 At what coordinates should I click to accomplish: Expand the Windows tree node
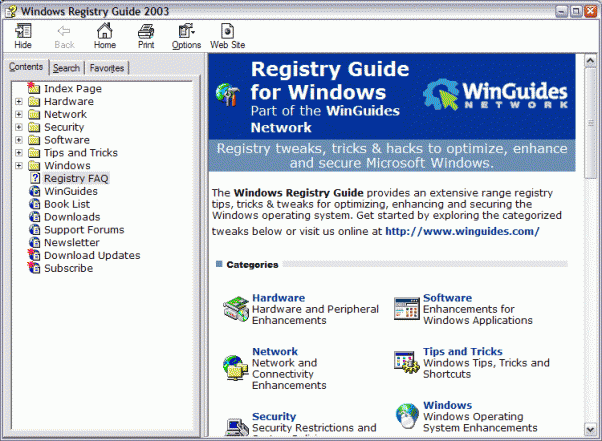(19, 165)
